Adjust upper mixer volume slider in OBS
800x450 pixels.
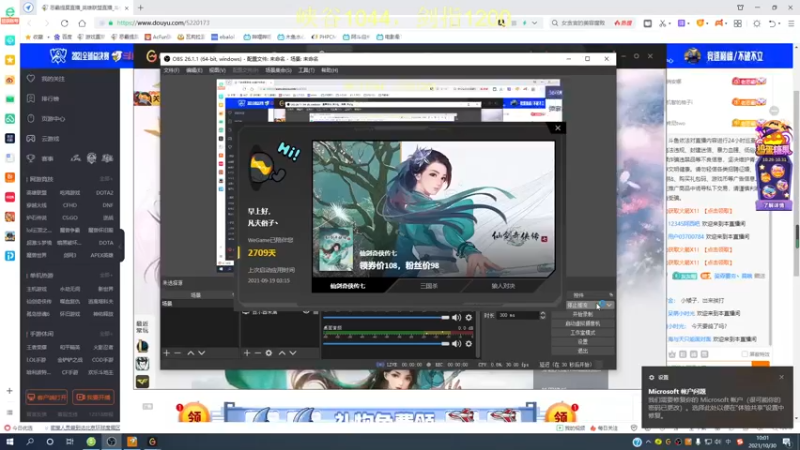pos(386,317)
